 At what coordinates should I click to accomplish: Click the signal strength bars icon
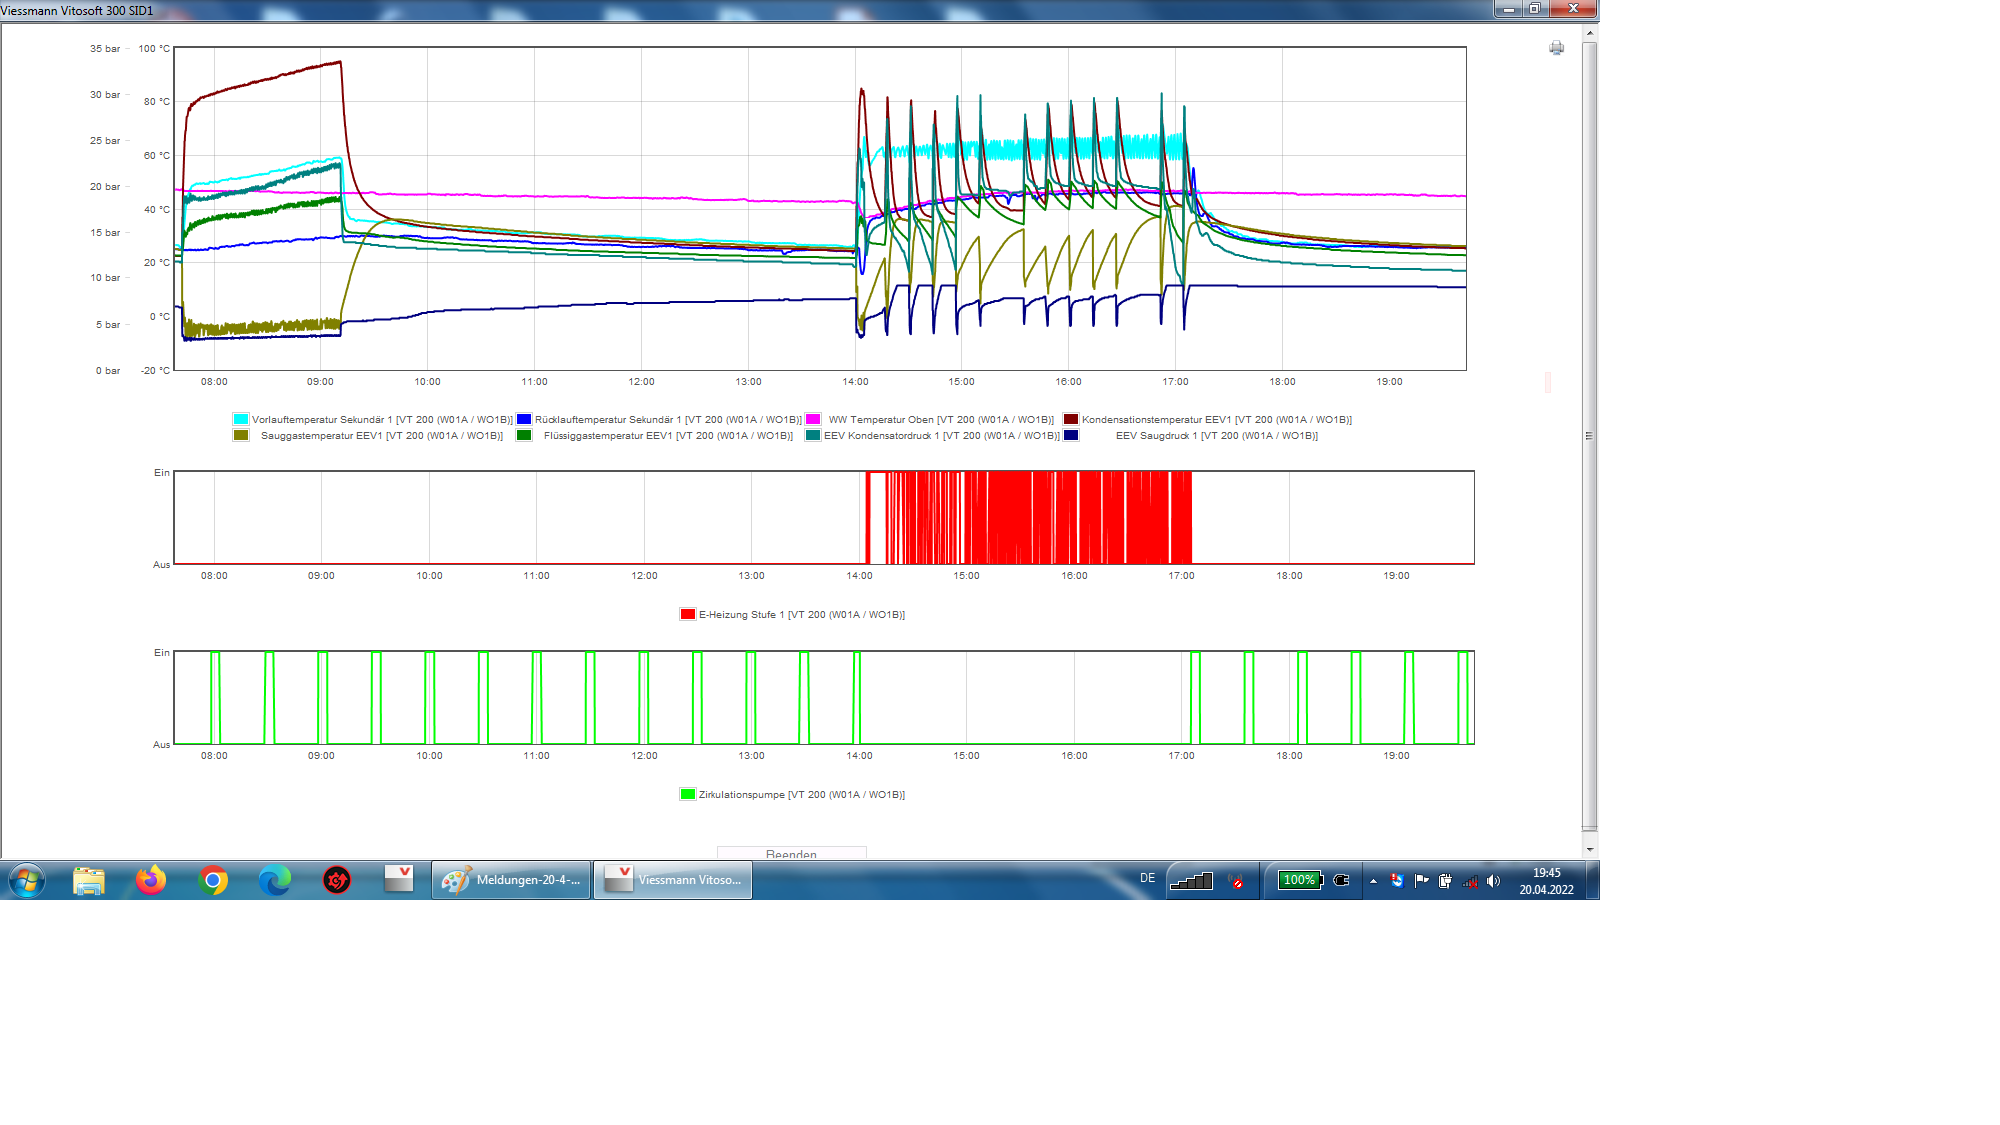(1191, 880)
